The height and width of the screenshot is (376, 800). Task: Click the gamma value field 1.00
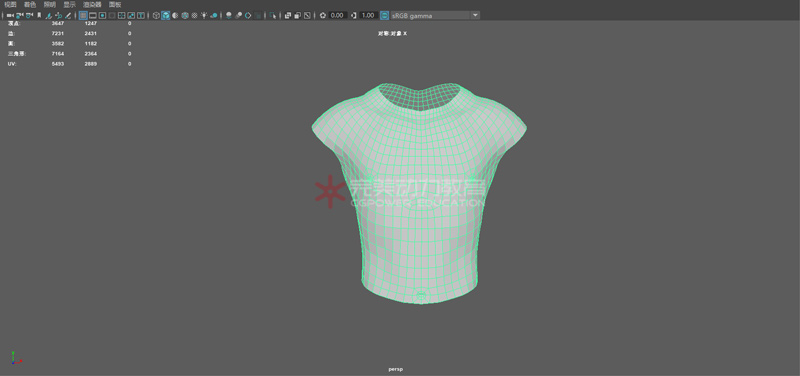click(368, 15)
